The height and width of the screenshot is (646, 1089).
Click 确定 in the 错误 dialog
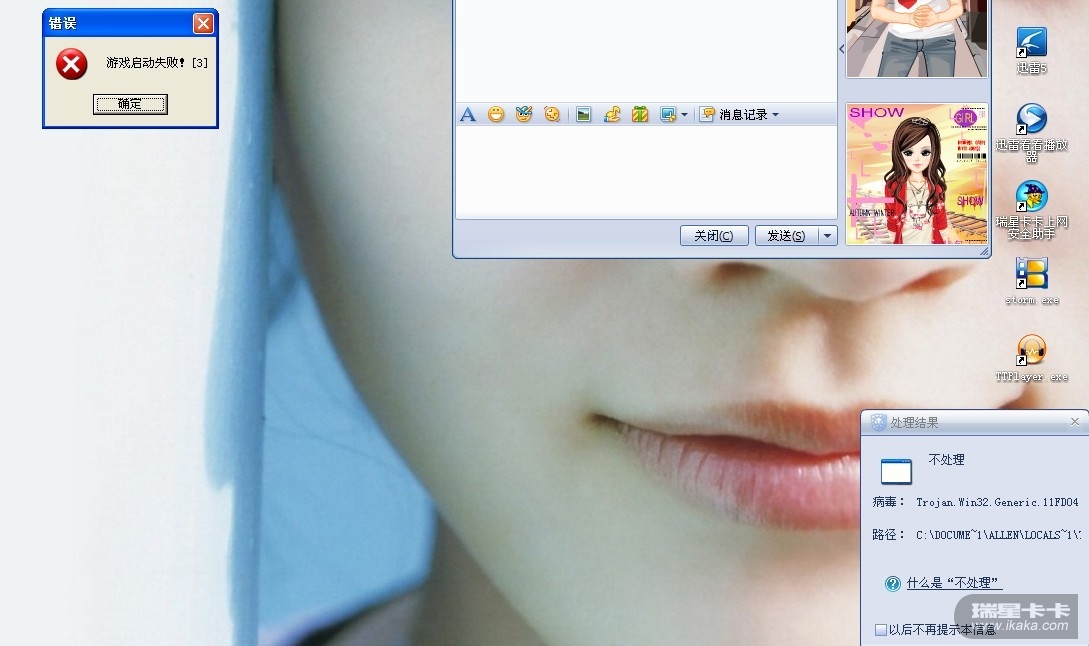pyautogui.click(x=131, y=104)
